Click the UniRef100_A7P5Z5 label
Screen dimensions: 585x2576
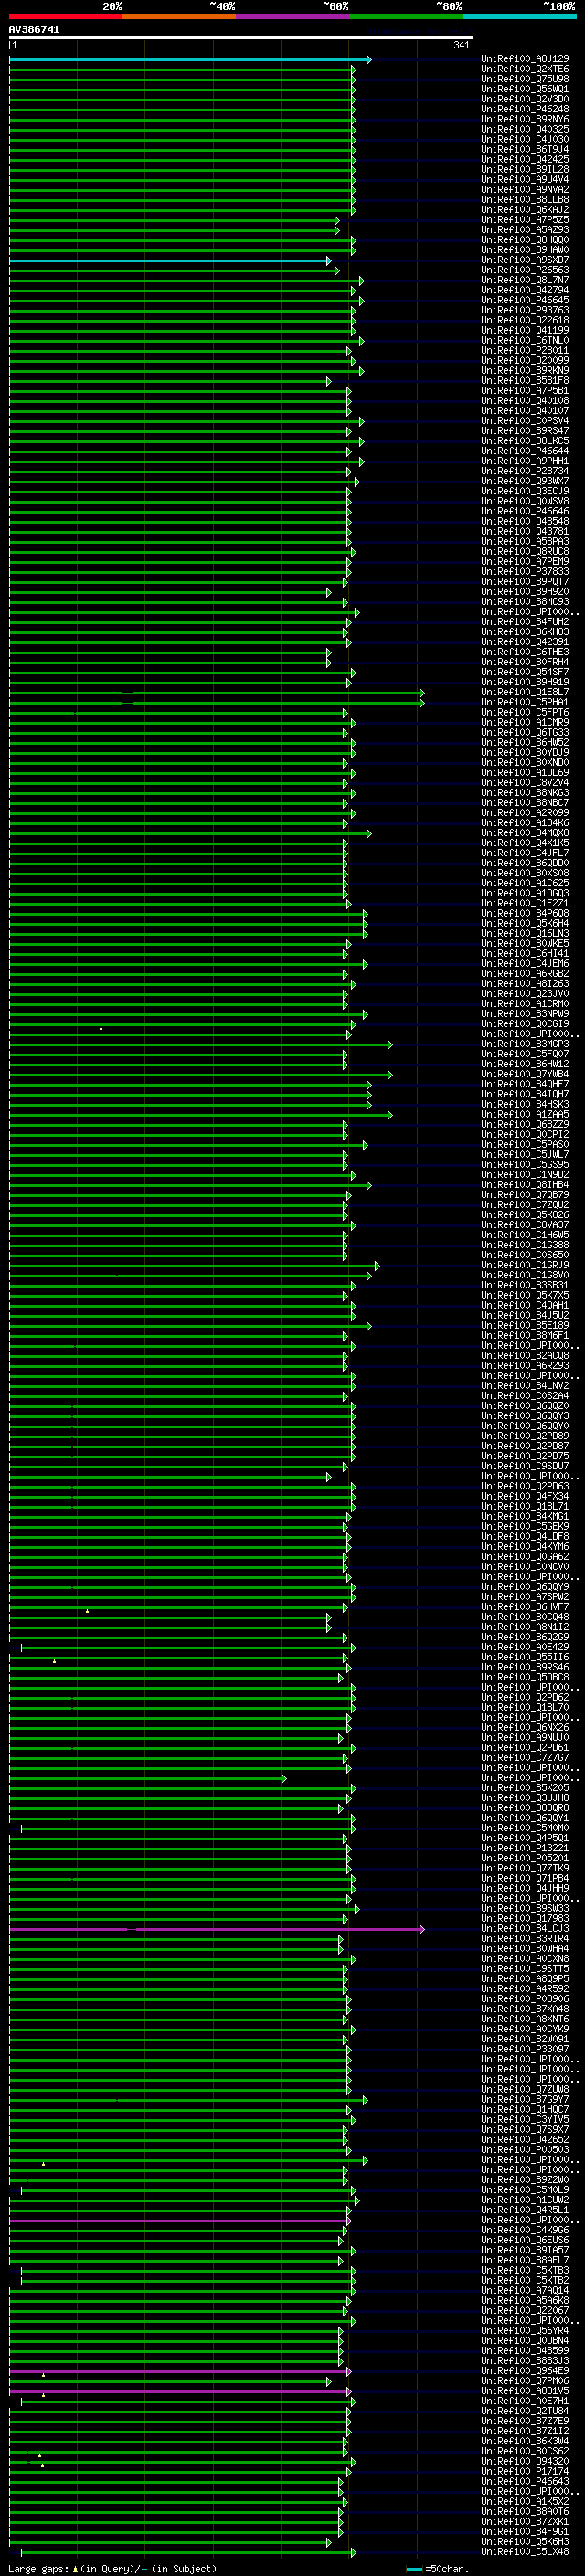525,220
